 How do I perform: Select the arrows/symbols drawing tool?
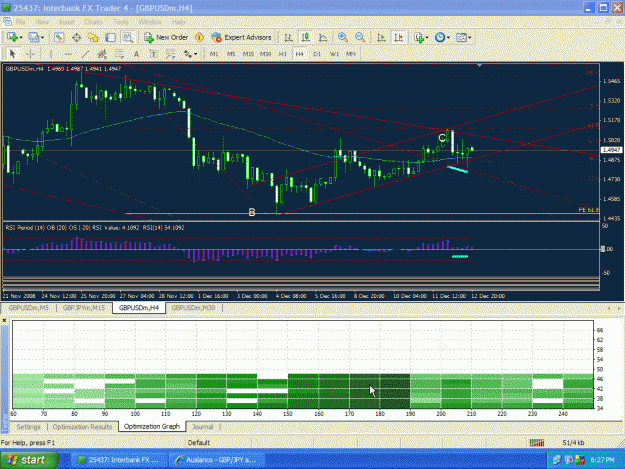187,54
